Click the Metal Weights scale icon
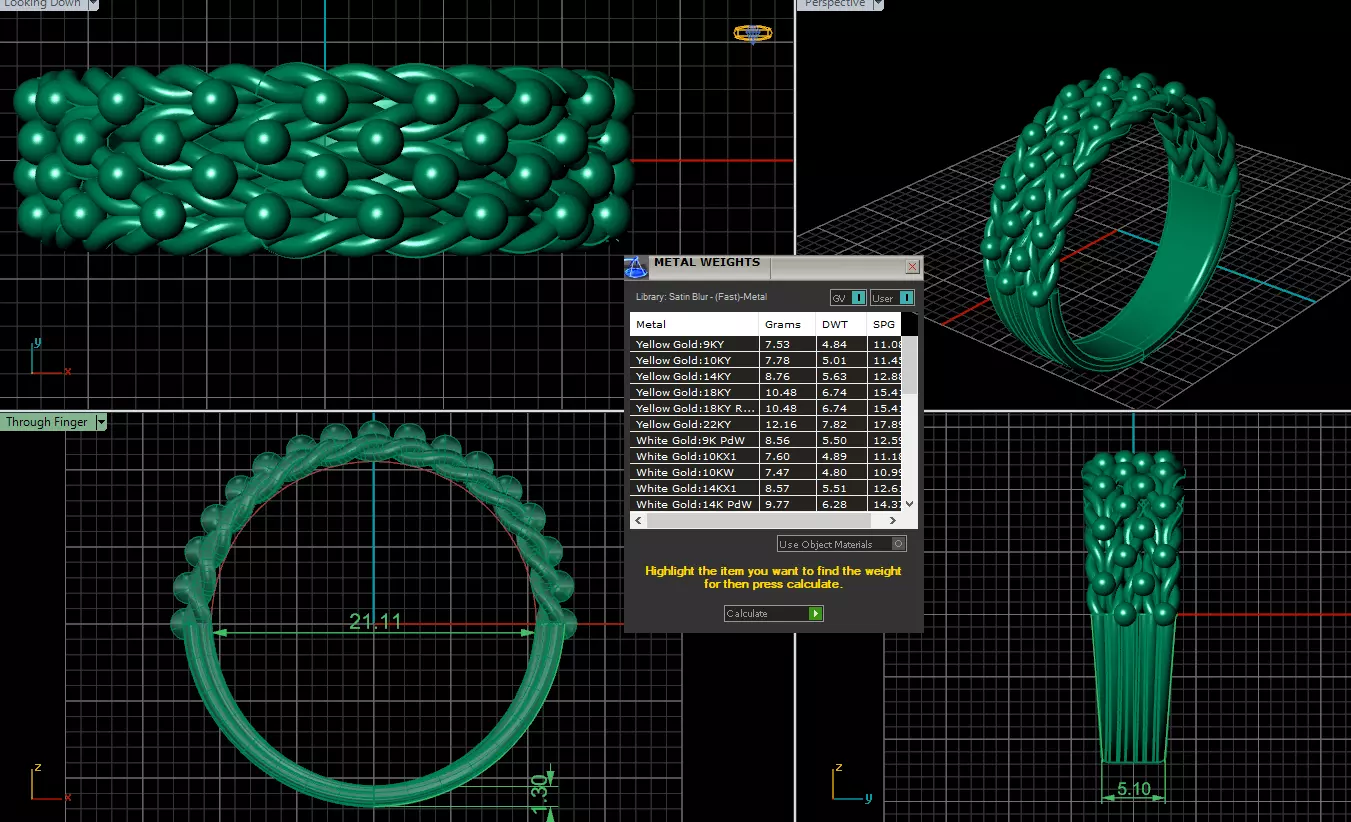 click(635, 268)
